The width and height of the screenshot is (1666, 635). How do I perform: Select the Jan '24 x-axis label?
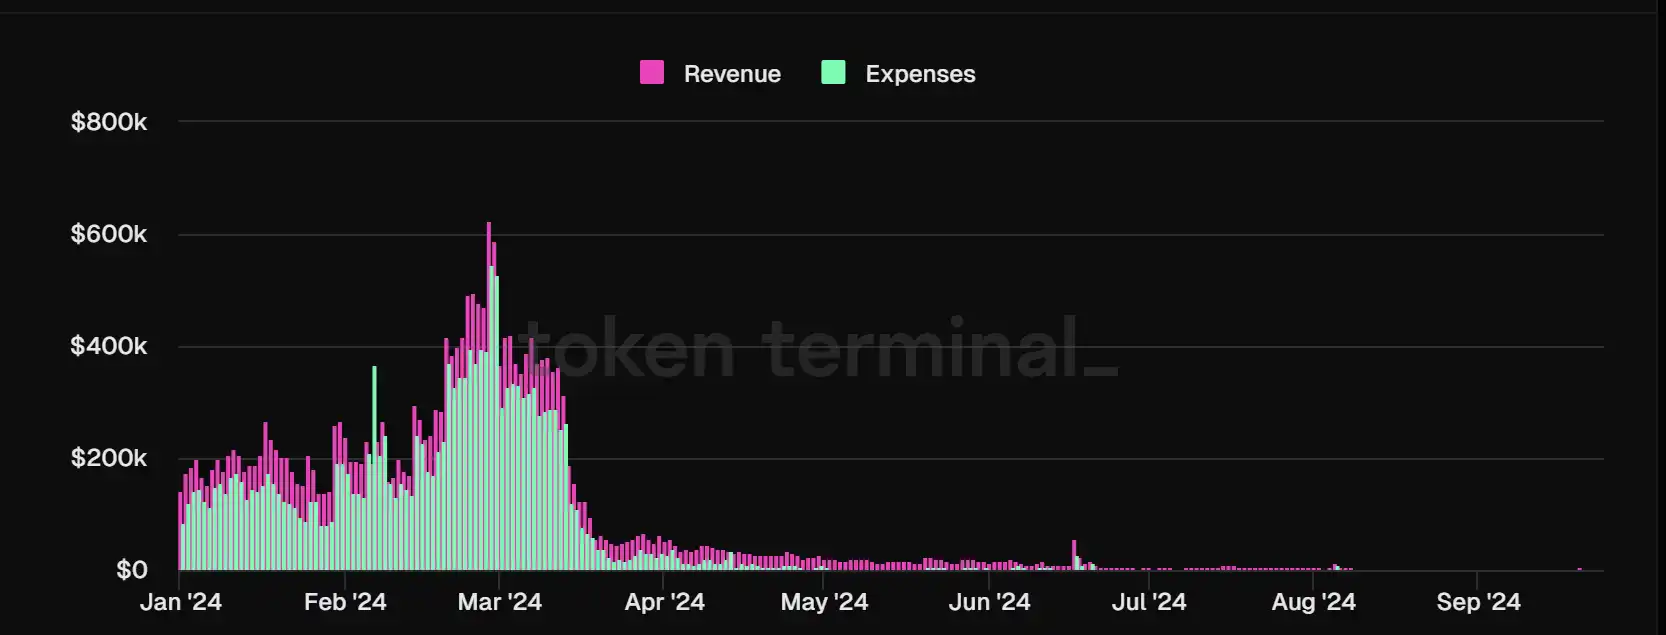tap(180, 602)
